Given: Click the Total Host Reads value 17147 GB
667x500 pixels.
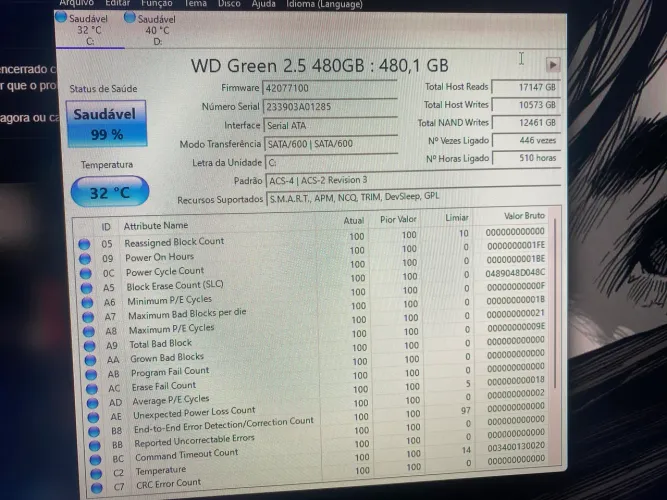Looking at the screenshot, I should 526,87.
